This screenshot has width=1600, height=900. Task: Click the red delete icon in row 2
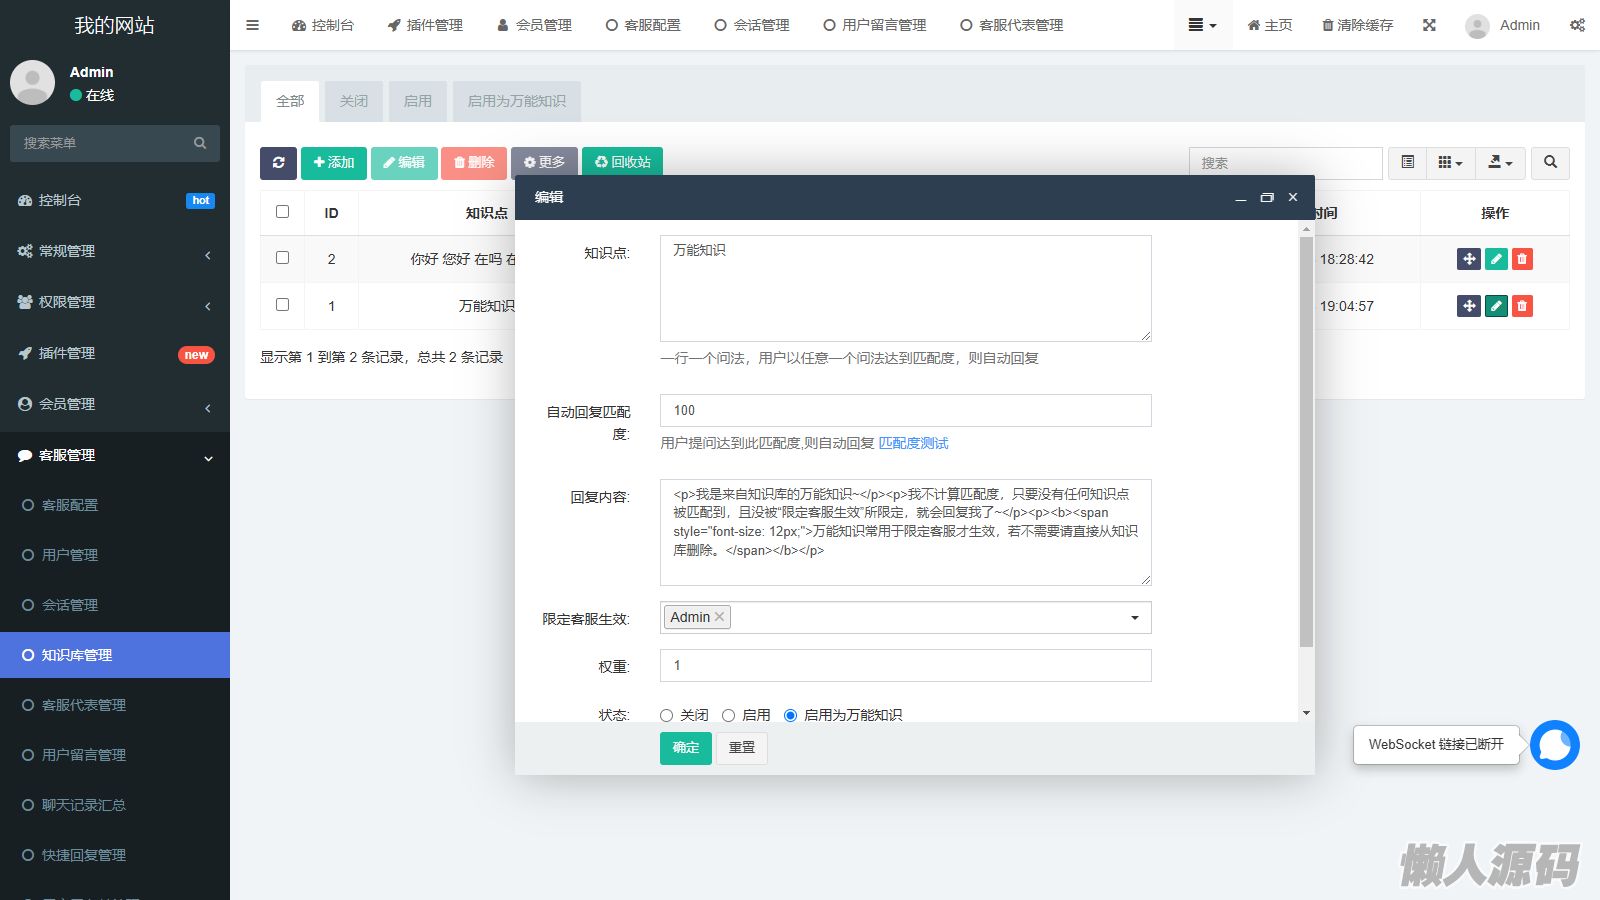click(x=1522, y=259)
